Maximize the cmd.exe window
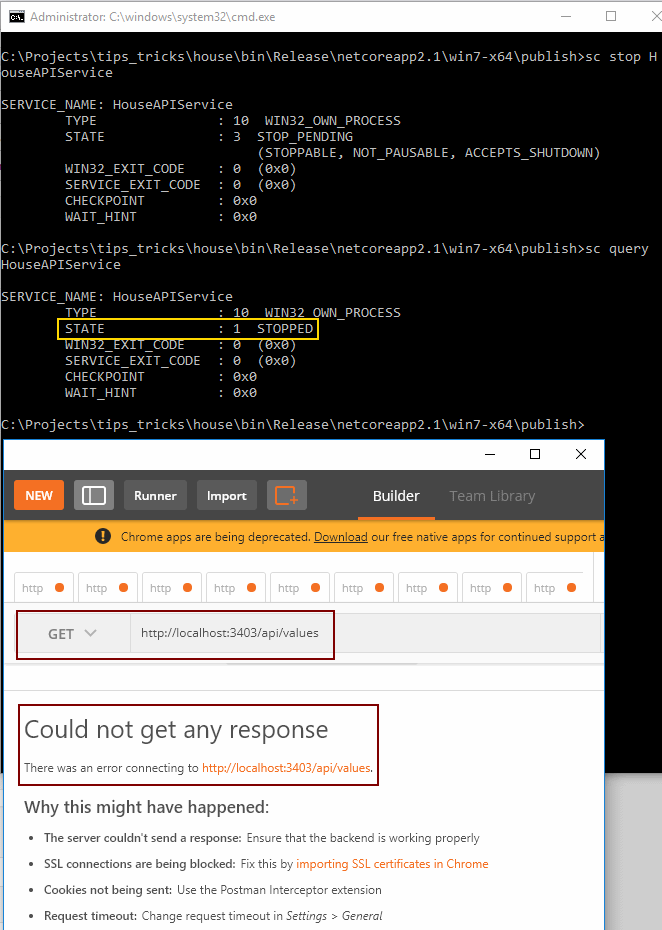Image resolution: width=662 pixels, height=930 pixels. pos(611,17)
